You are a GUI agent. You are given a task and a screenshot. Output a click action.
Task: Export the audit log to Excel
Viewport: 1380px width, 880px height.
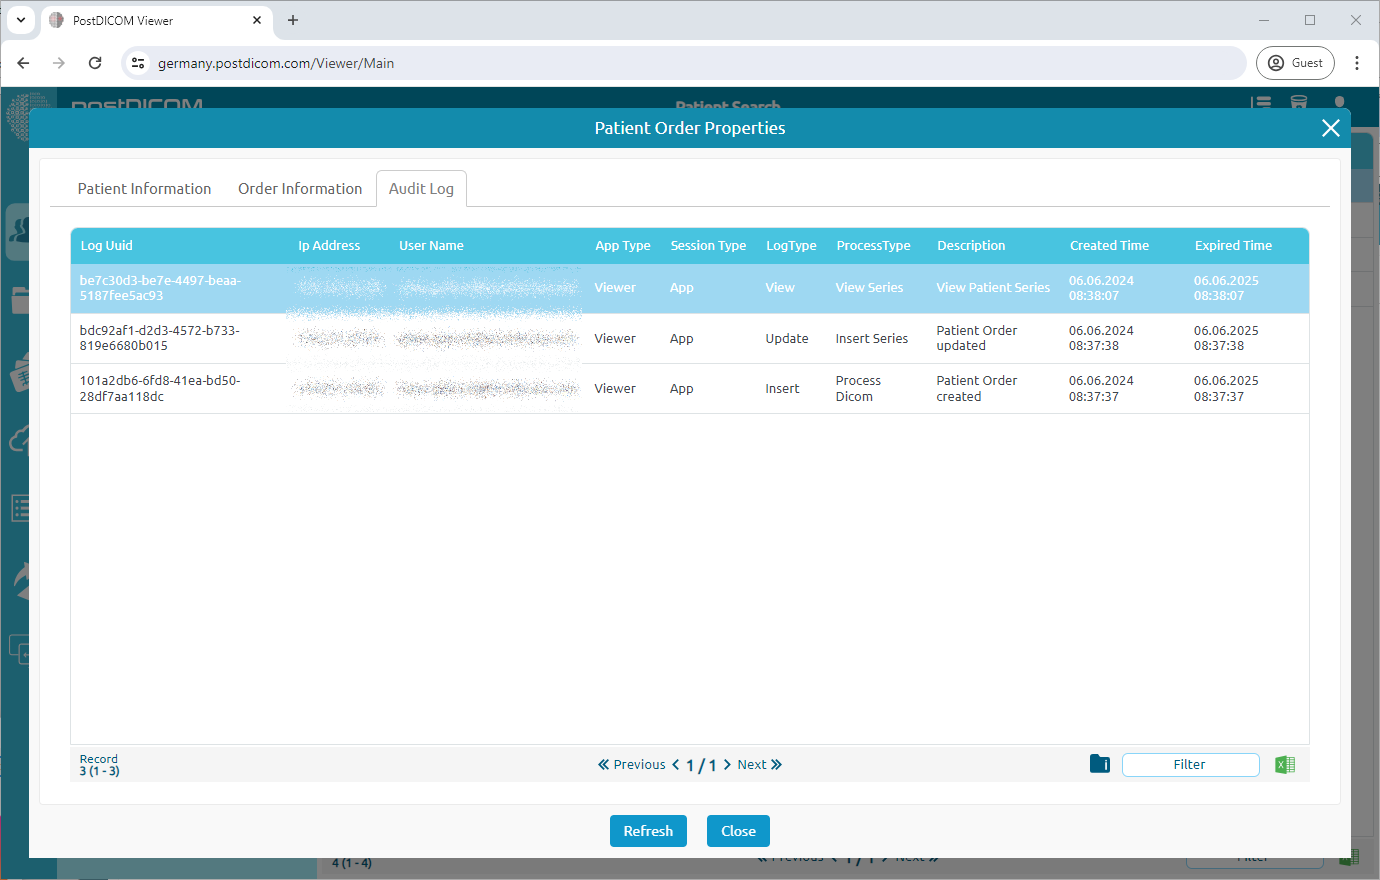click(1285, 764)
